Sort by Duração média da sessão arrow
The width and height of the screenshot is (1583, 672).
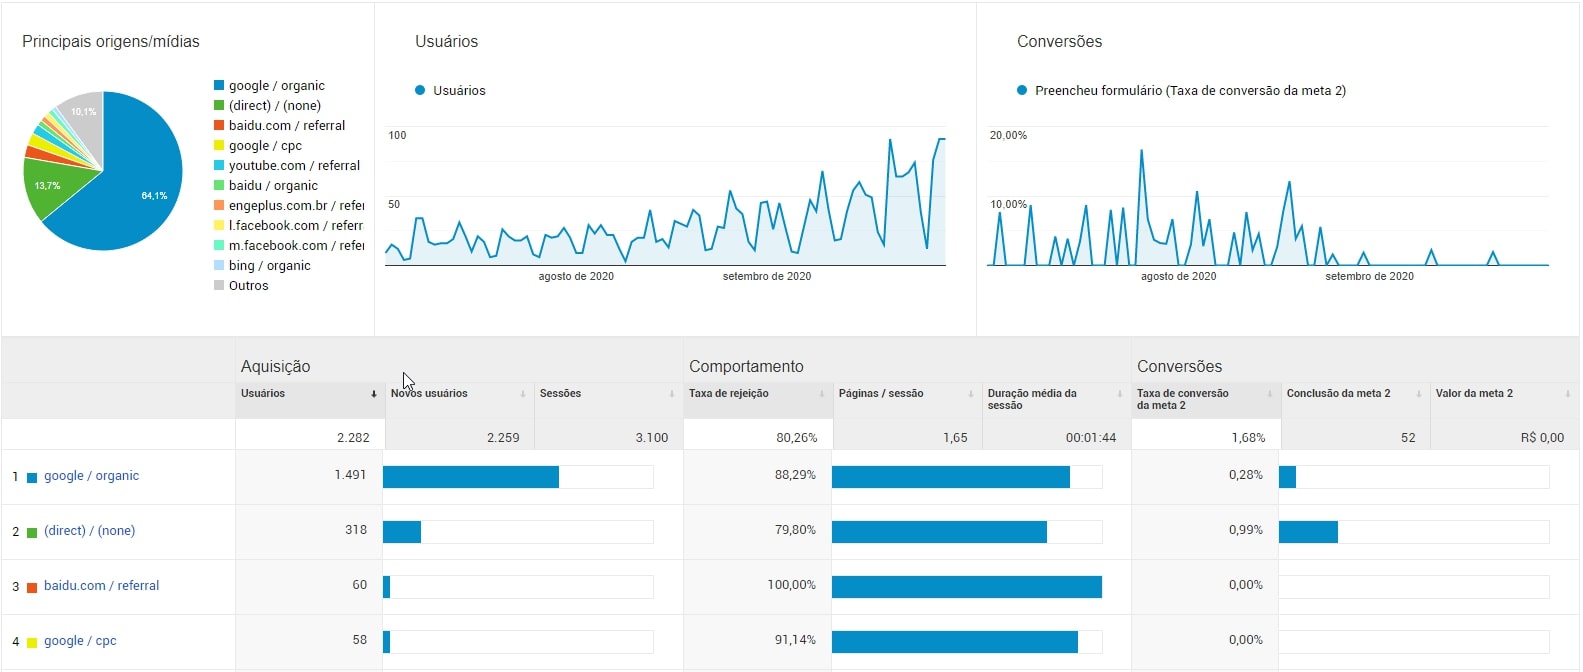click(x=1120, y=394)
